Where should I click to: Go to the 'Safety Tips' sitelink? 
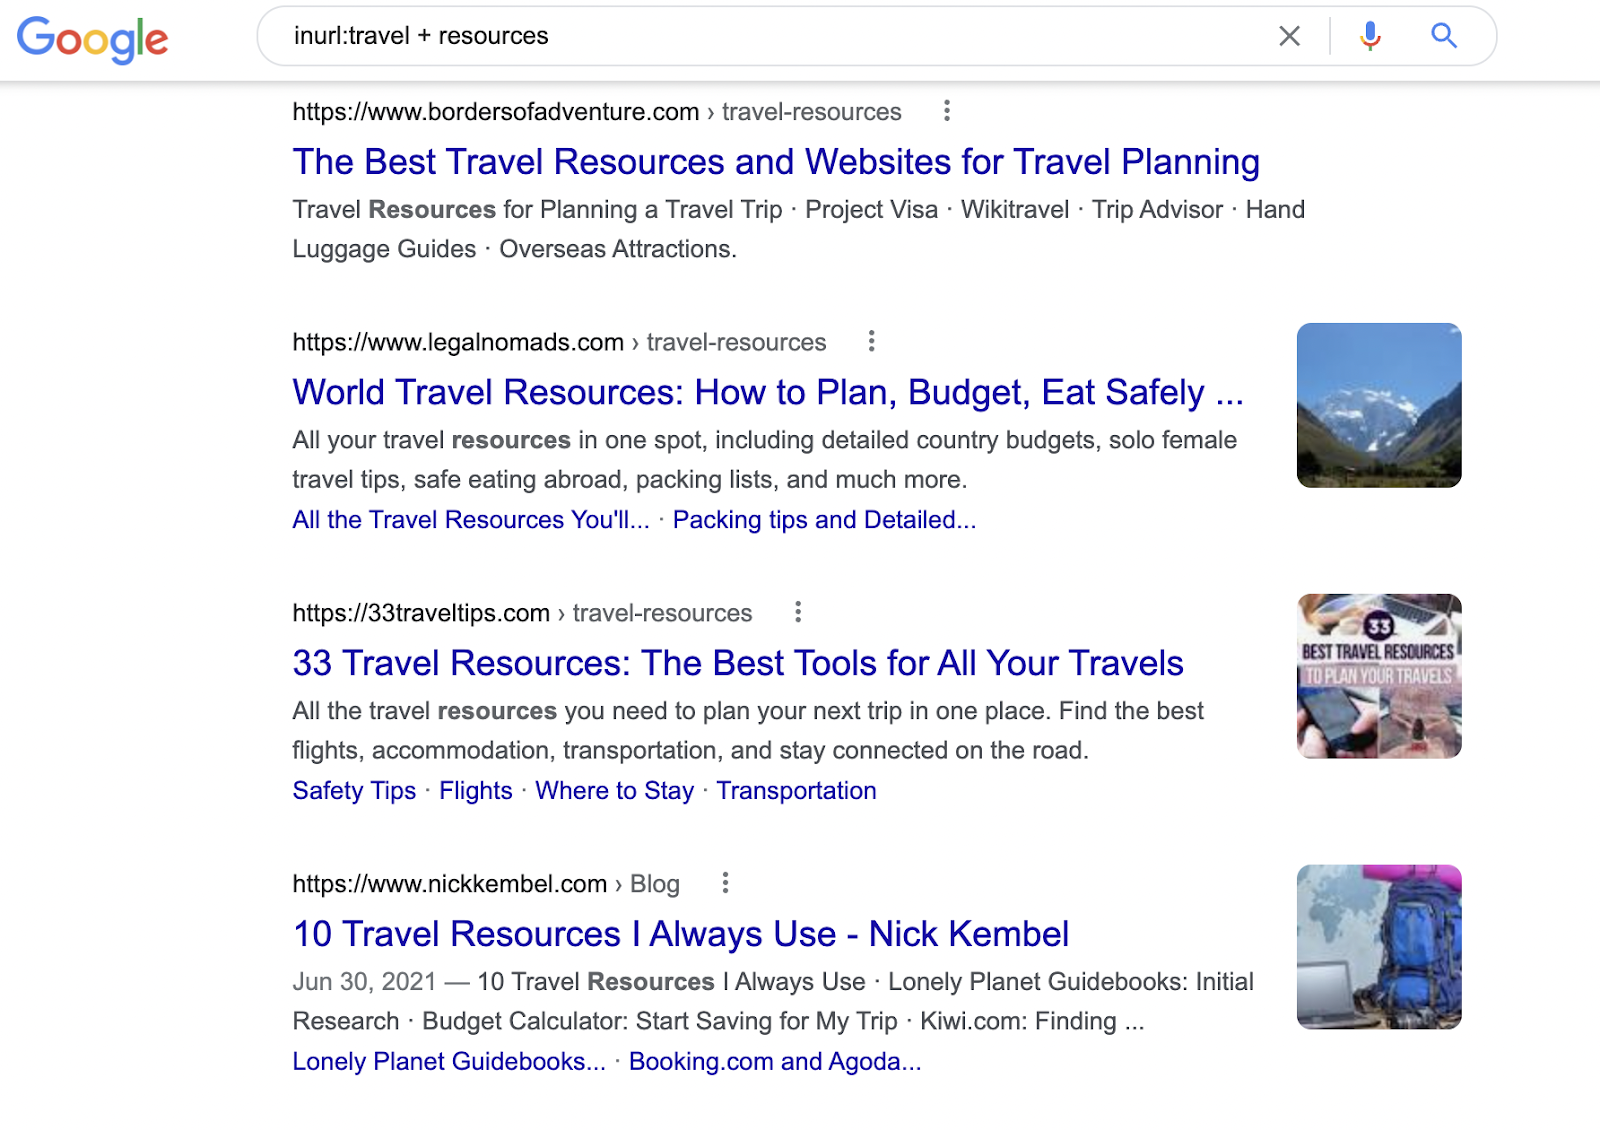point(354,791)
